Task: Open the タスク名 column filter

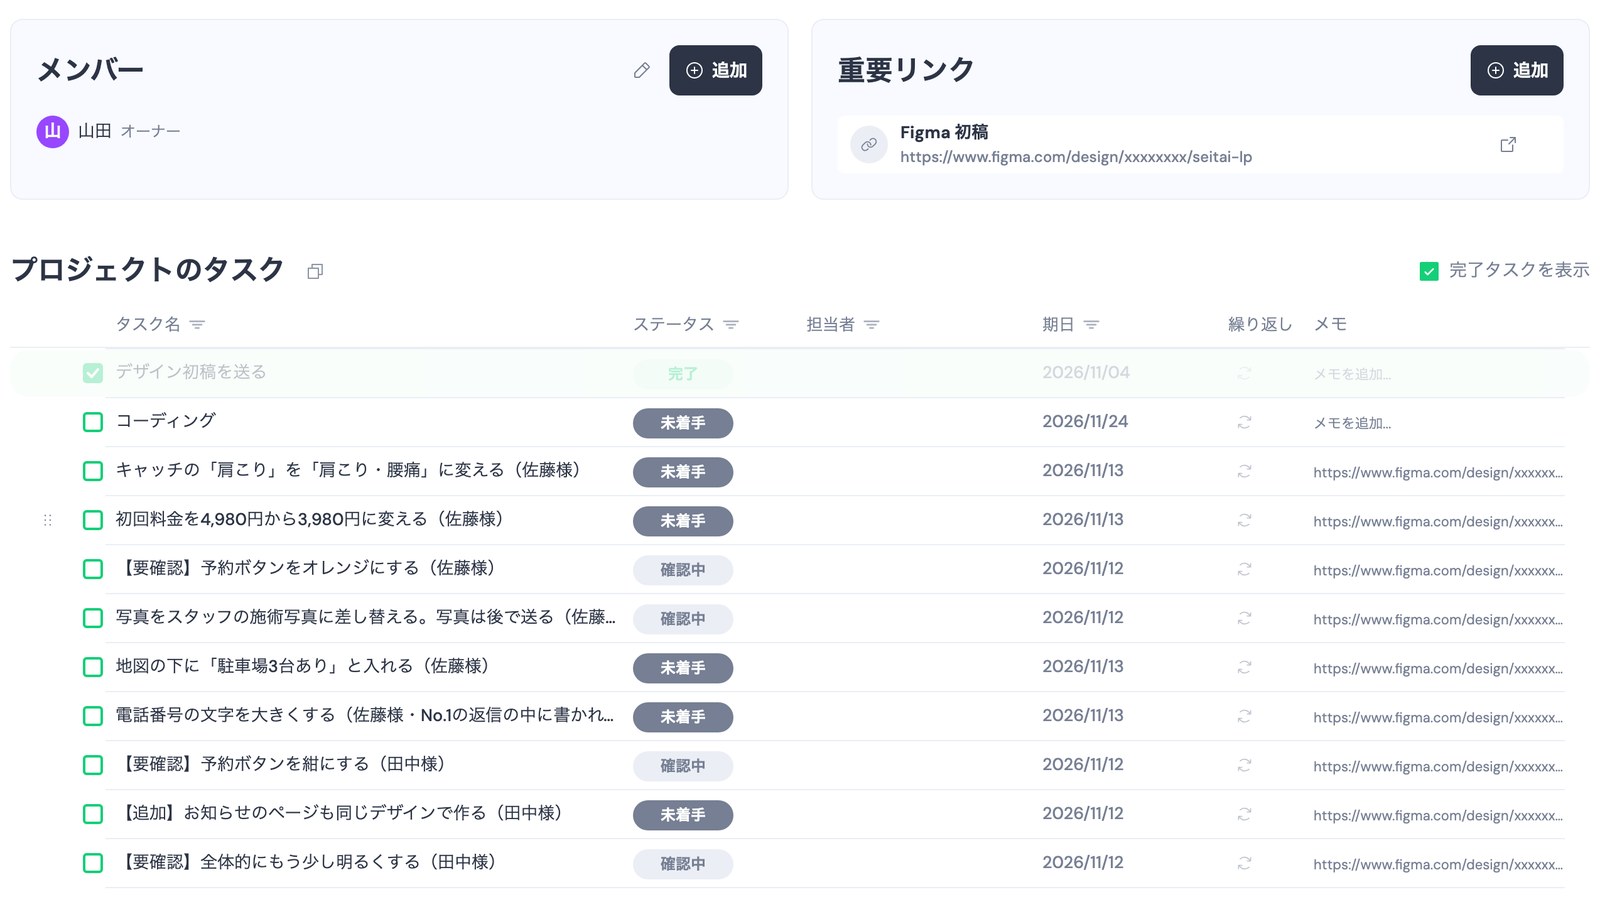Action: point(197,325)
